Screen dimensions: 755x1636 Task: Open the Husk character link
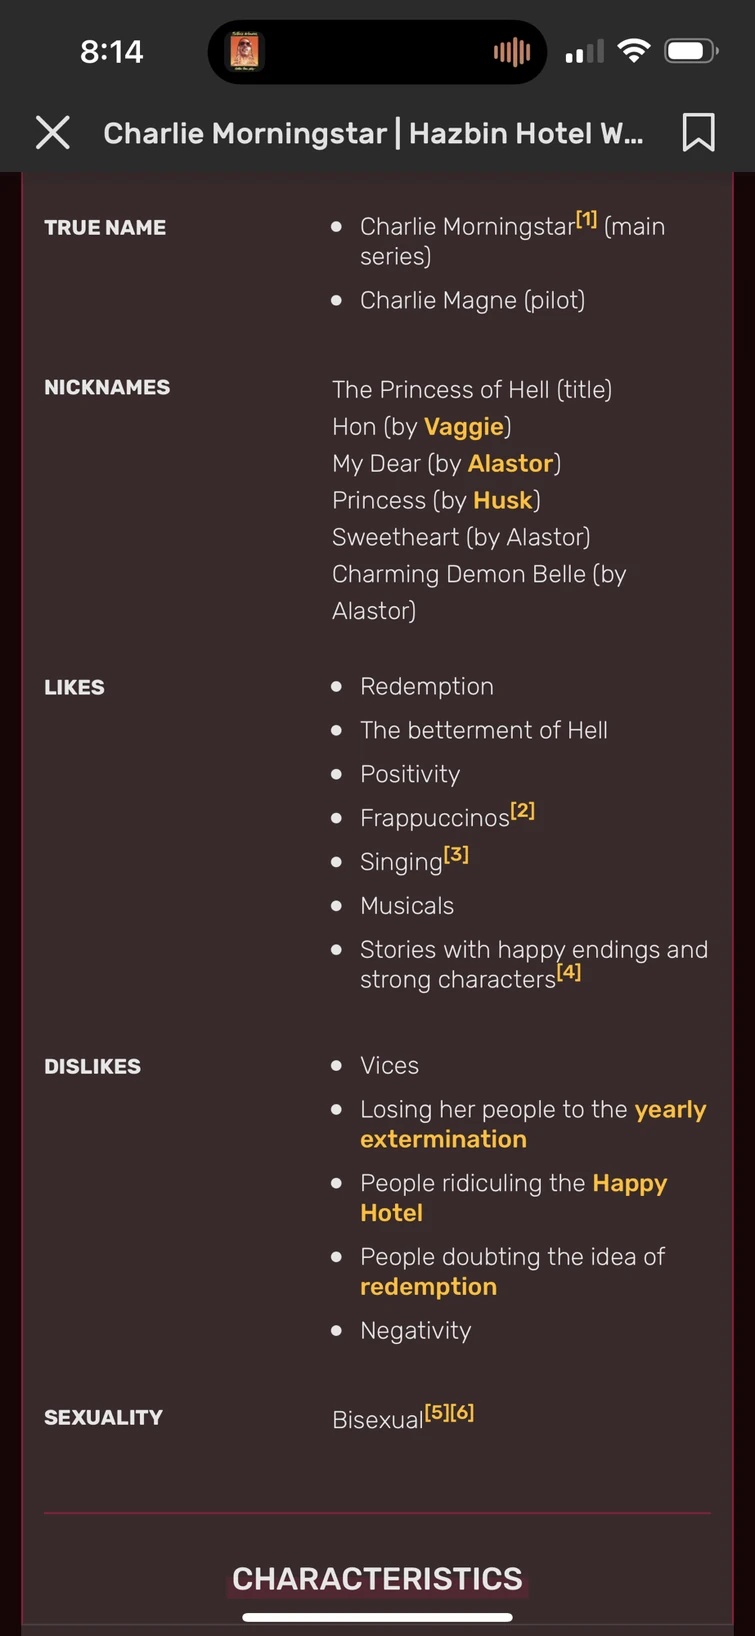pyautogui.click(x=502, y=501)
